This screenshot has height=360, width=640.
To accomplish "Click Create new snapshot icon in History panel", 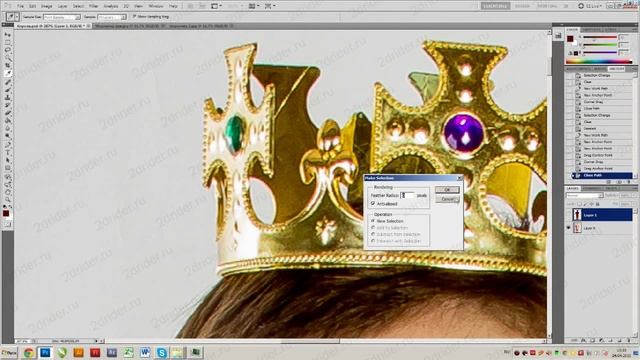I will [619, 182].
